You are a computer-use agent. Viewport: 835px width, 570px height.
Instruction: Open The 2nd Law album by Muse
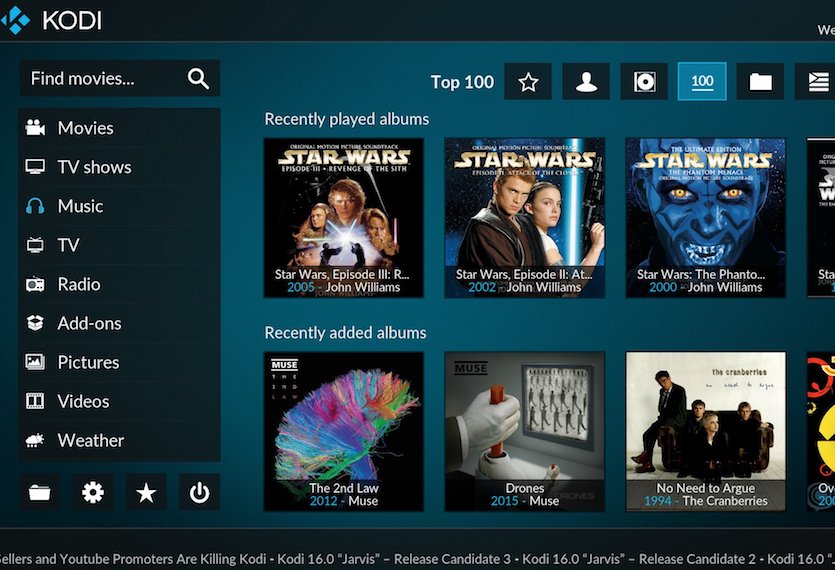coord(343,430)
